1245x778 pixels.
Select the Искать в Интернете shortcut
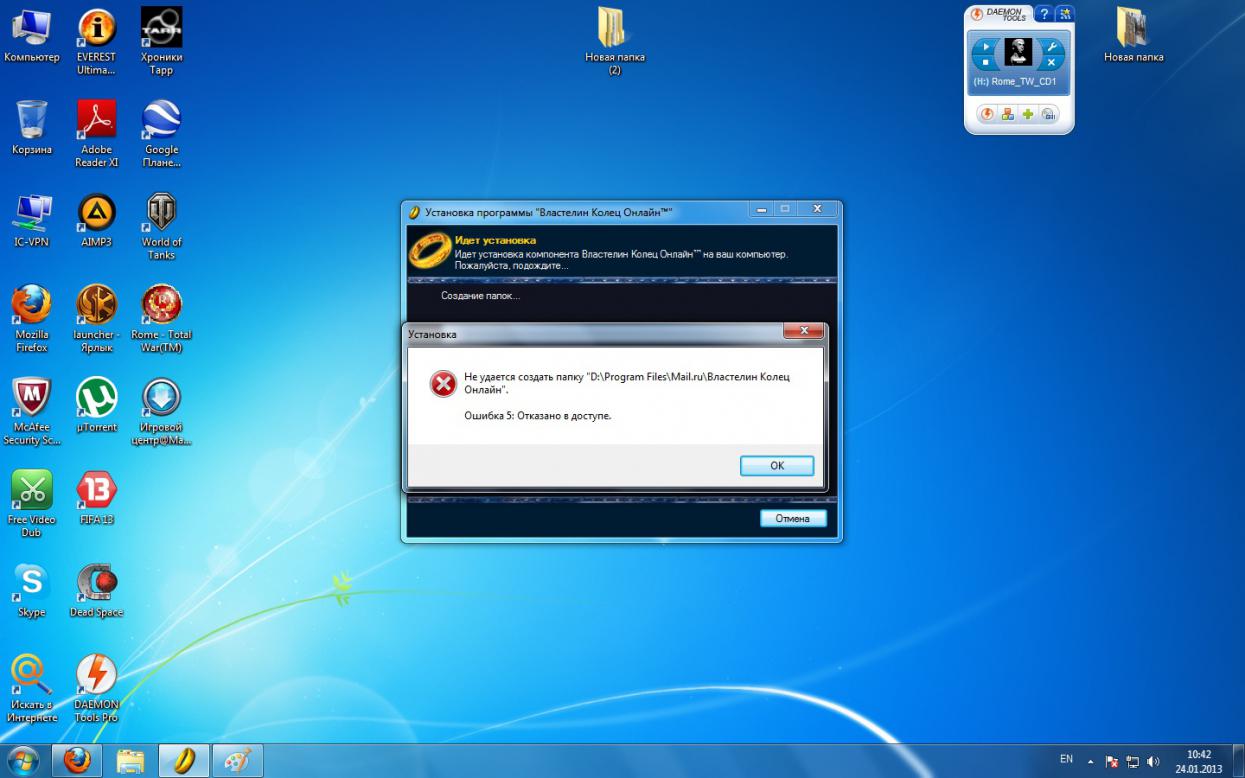tap(32, 689)
